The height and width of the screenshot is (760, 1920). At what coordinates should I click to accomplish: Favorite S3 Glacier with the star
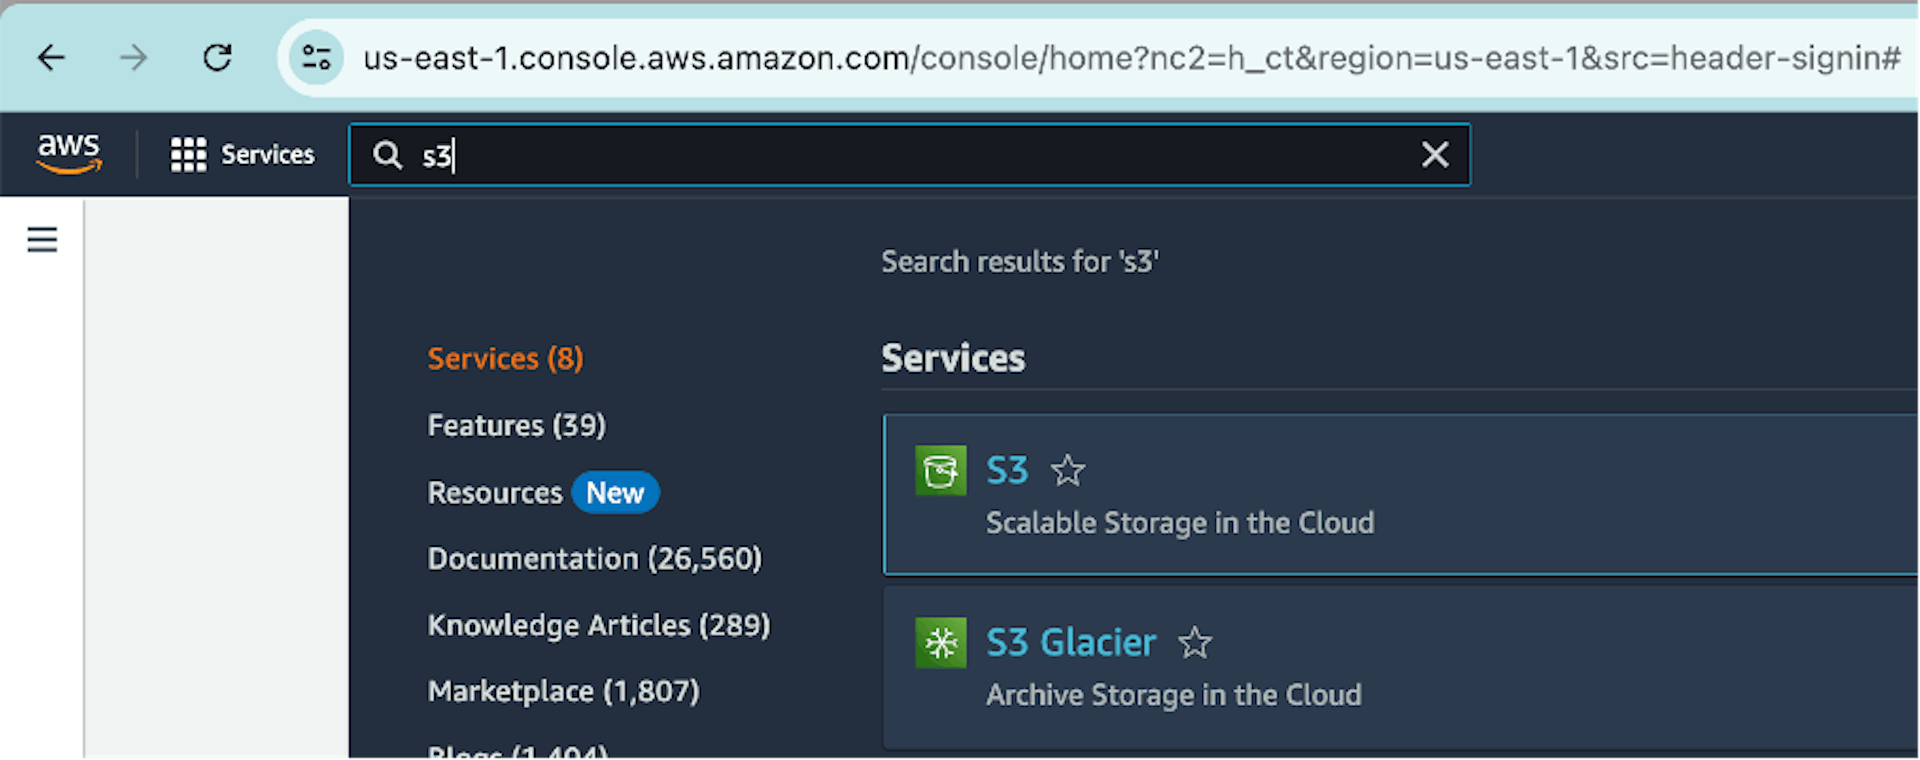(1195, 642)
